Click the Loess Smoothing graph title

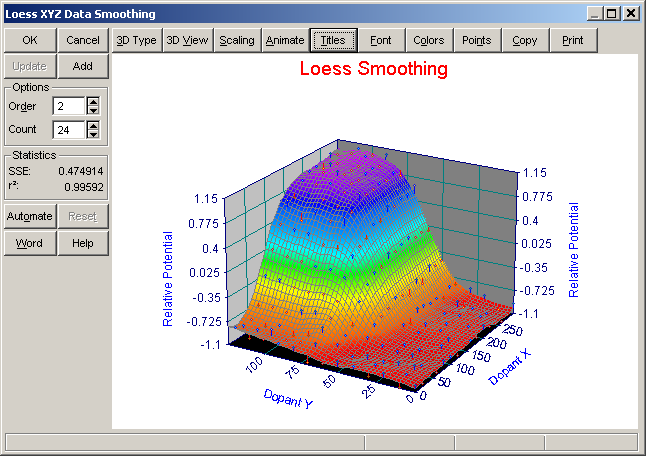tap(374, 68)
